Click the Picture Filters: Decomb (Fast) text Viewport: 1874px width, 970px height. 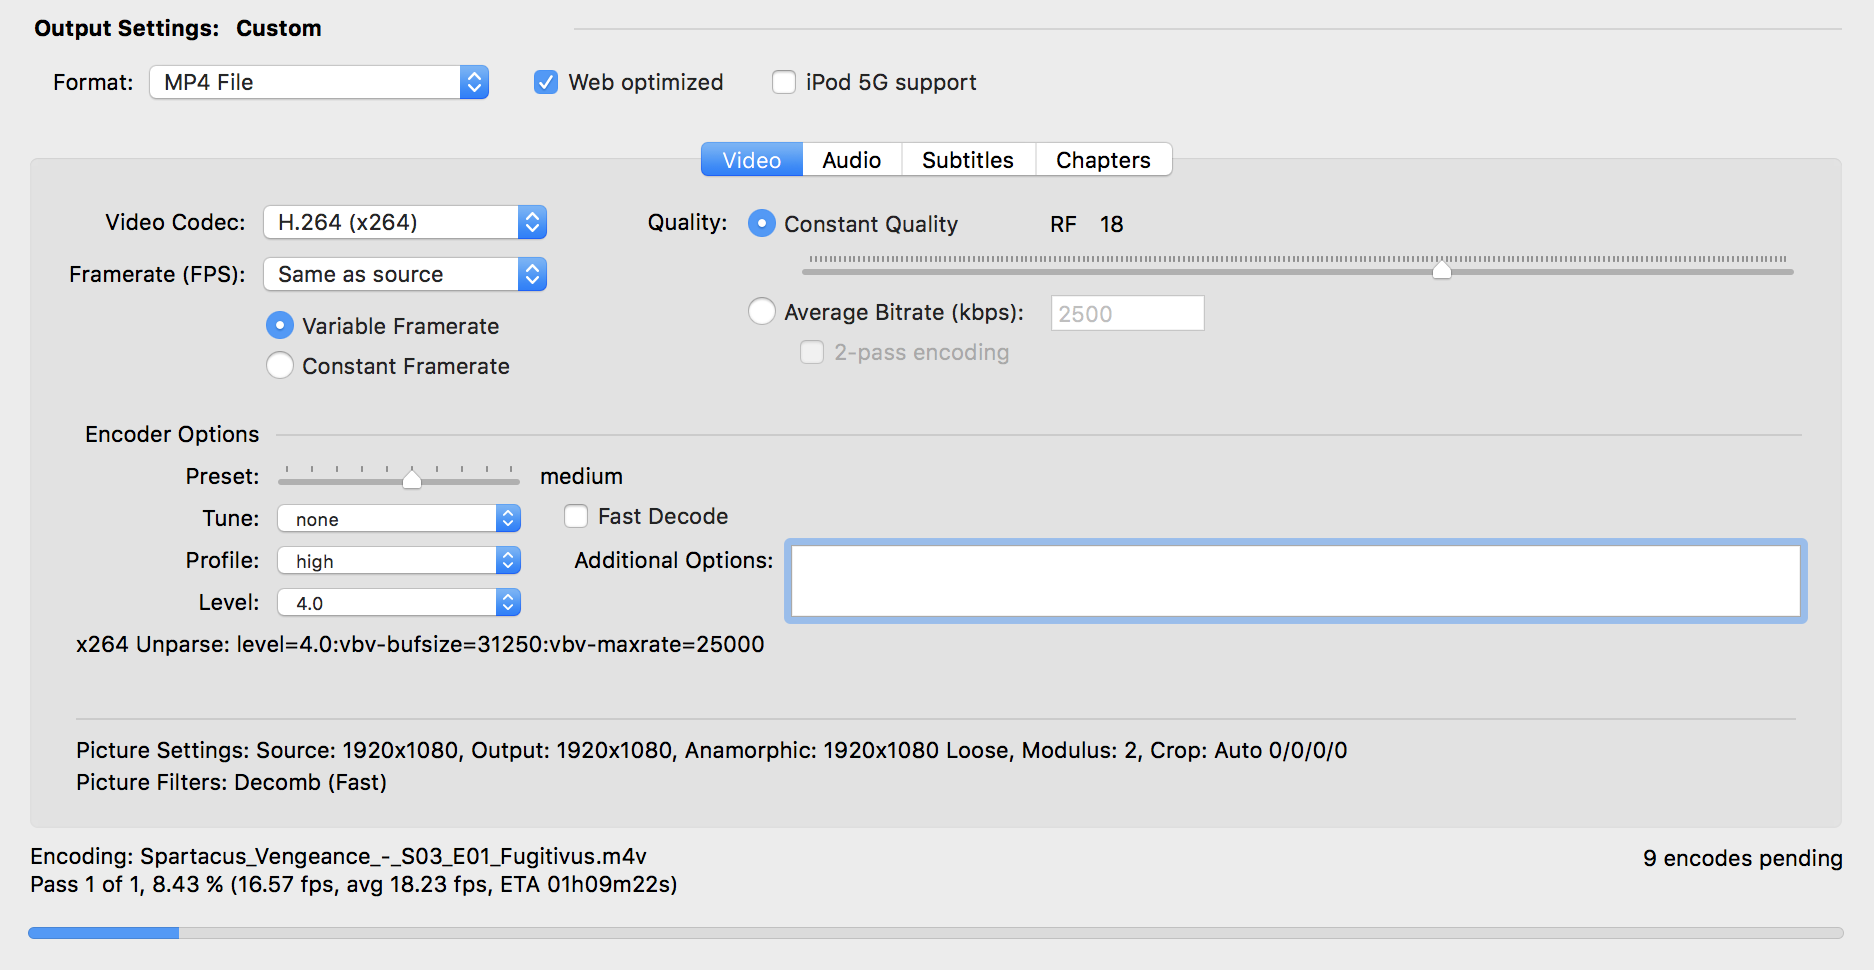[x=231, y=782]
